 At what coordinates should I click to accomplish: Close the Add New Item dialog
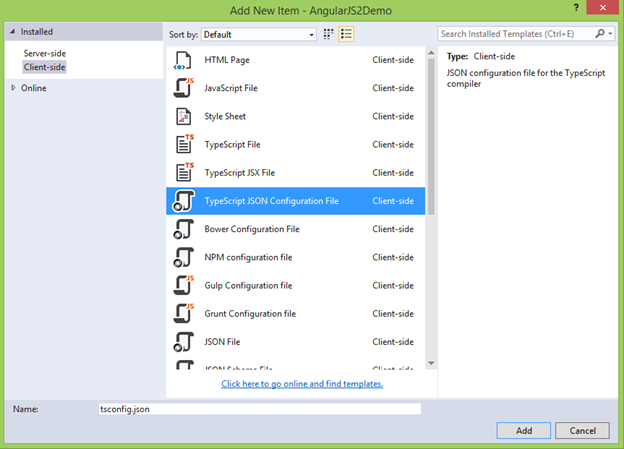[603, 8]
